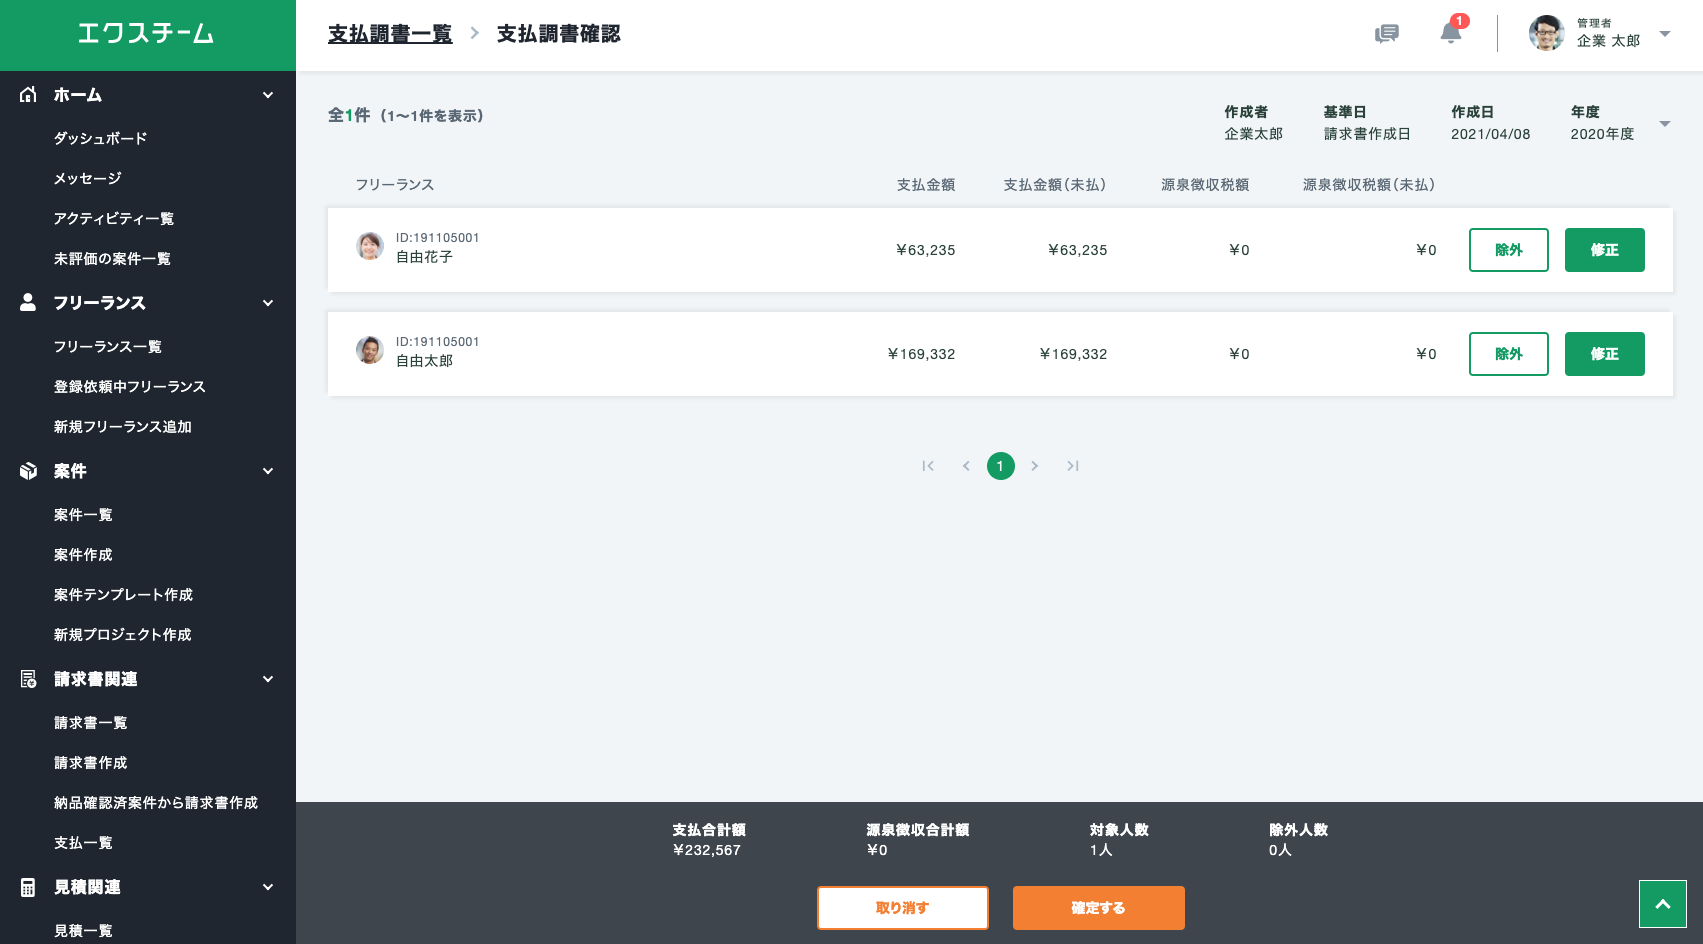
Task: Collapse the 請求書関連 sidebar section
Action: click(267, 679)
